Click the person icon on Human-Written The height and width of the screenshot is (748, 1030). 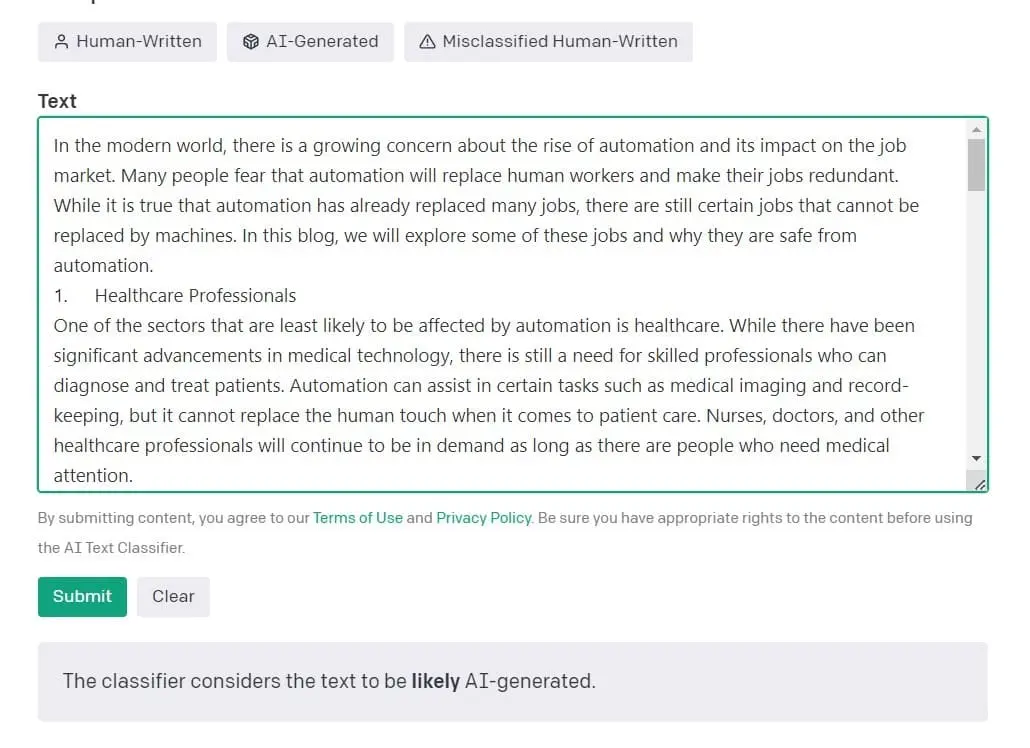[x=62, y=42]
